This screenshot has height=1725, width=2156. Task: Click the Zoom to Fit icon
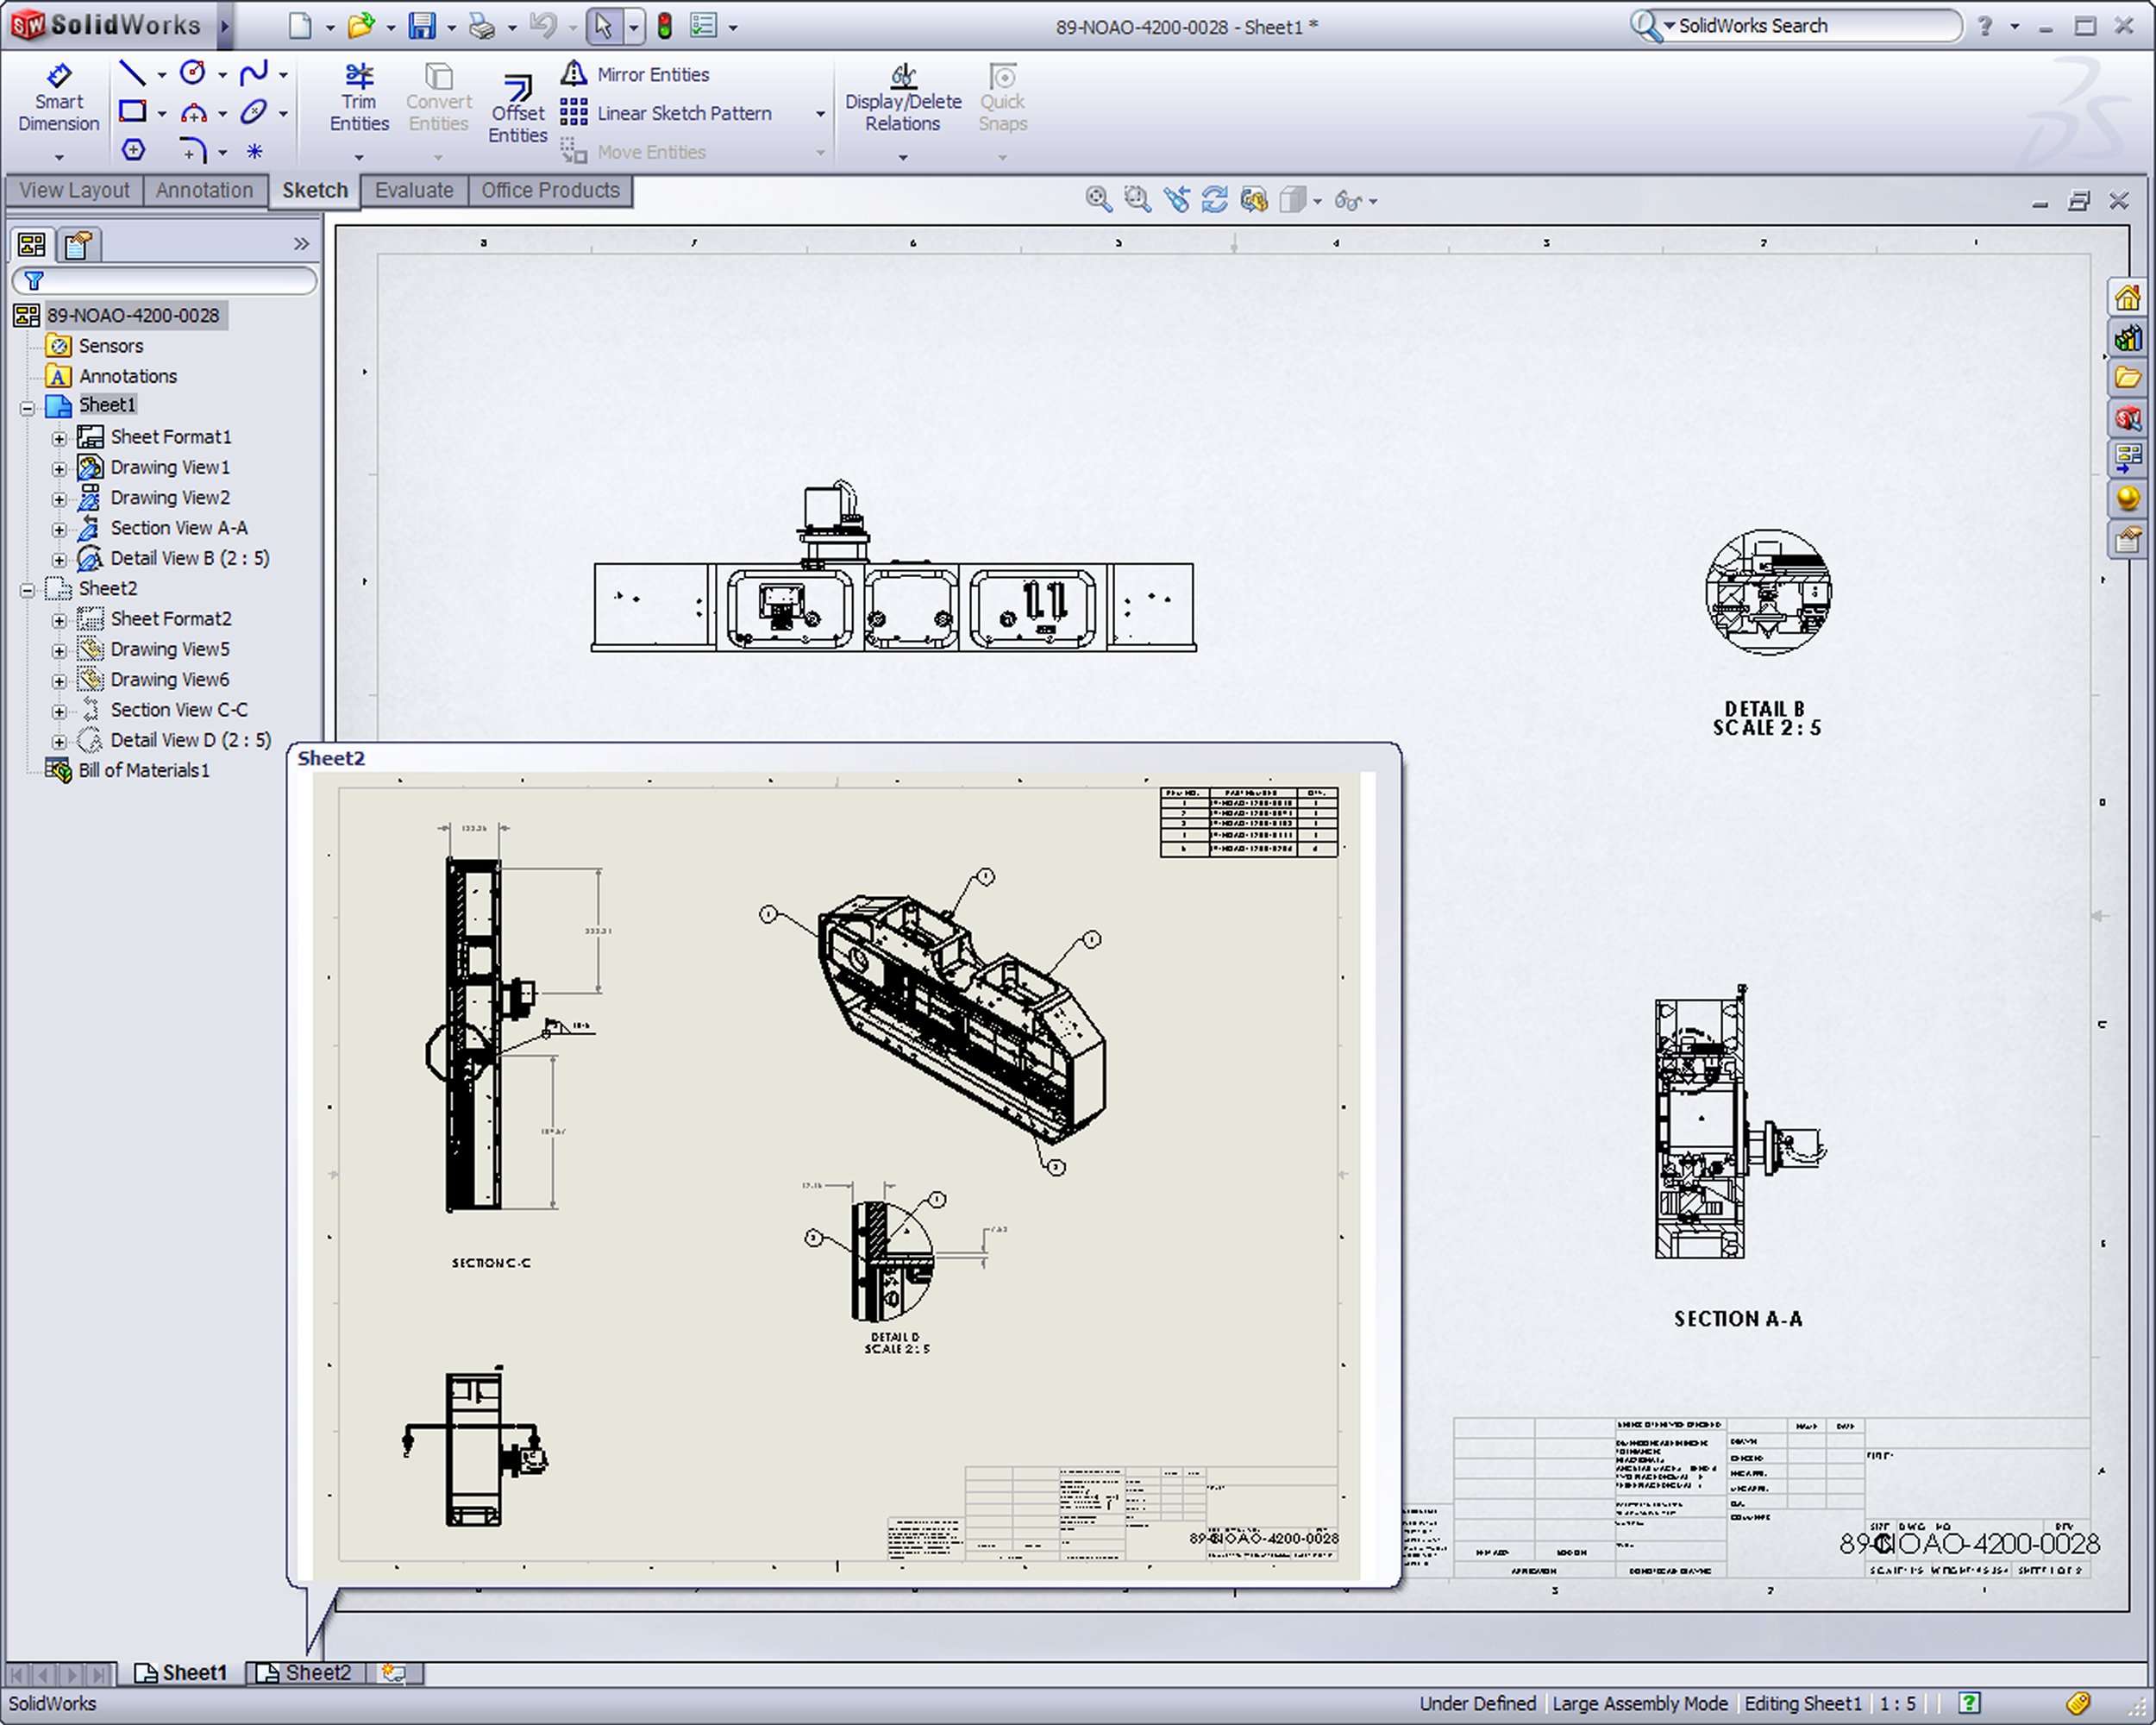point(1098,200)
